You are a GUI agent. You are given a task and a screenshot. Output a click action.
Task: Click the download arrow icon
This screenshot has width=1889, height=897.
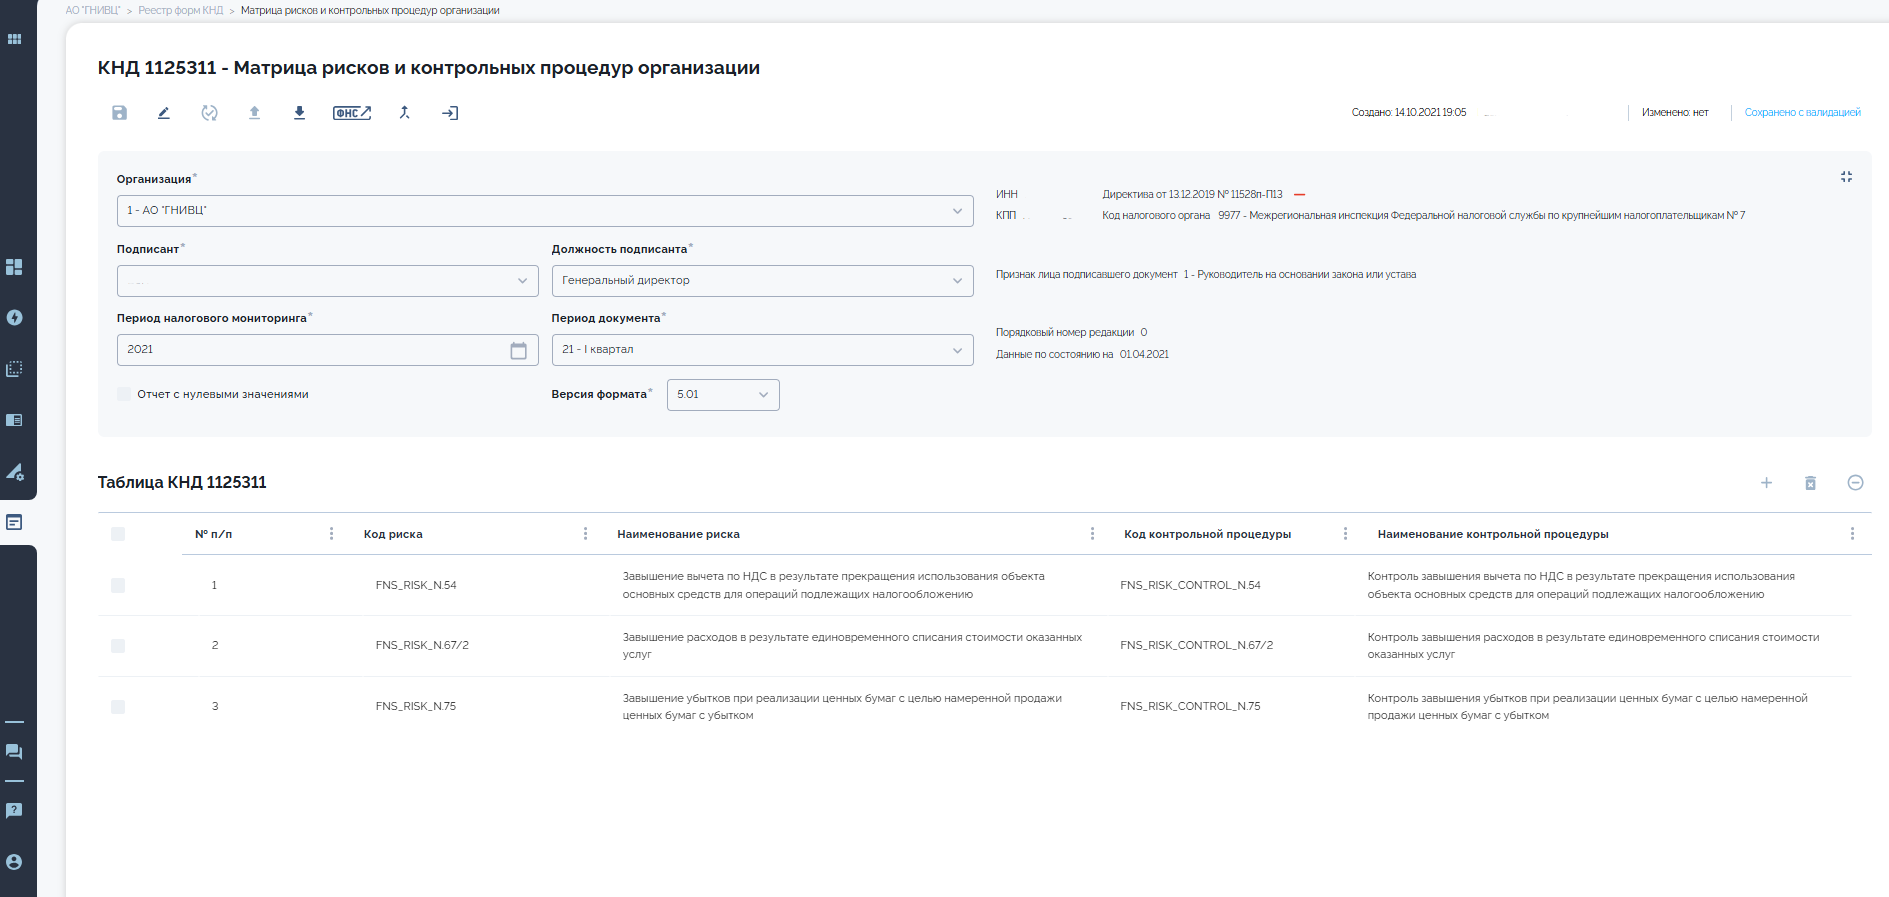coord(299,113)
